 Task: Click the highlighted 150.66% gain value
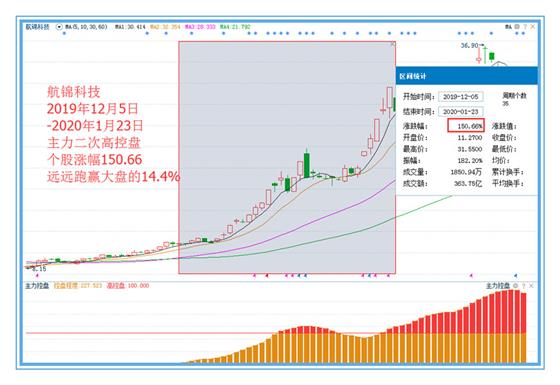click(x=466, y=126)
